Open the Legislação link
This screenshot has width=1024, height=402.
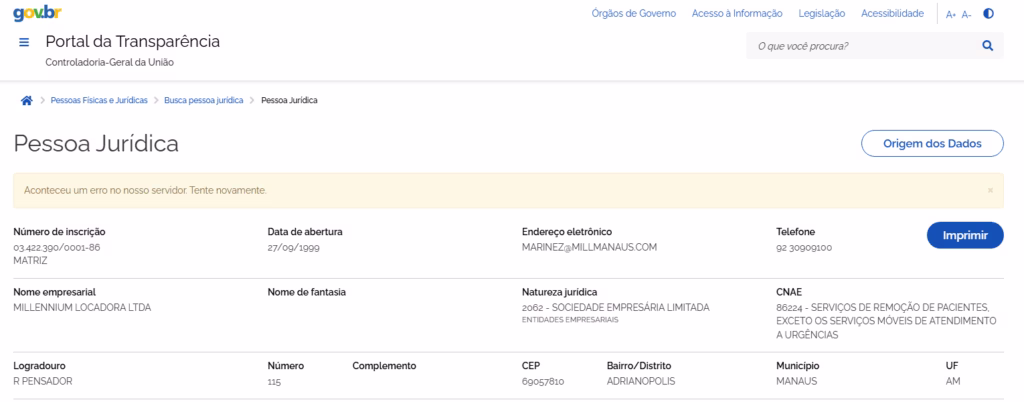(822, 14)
